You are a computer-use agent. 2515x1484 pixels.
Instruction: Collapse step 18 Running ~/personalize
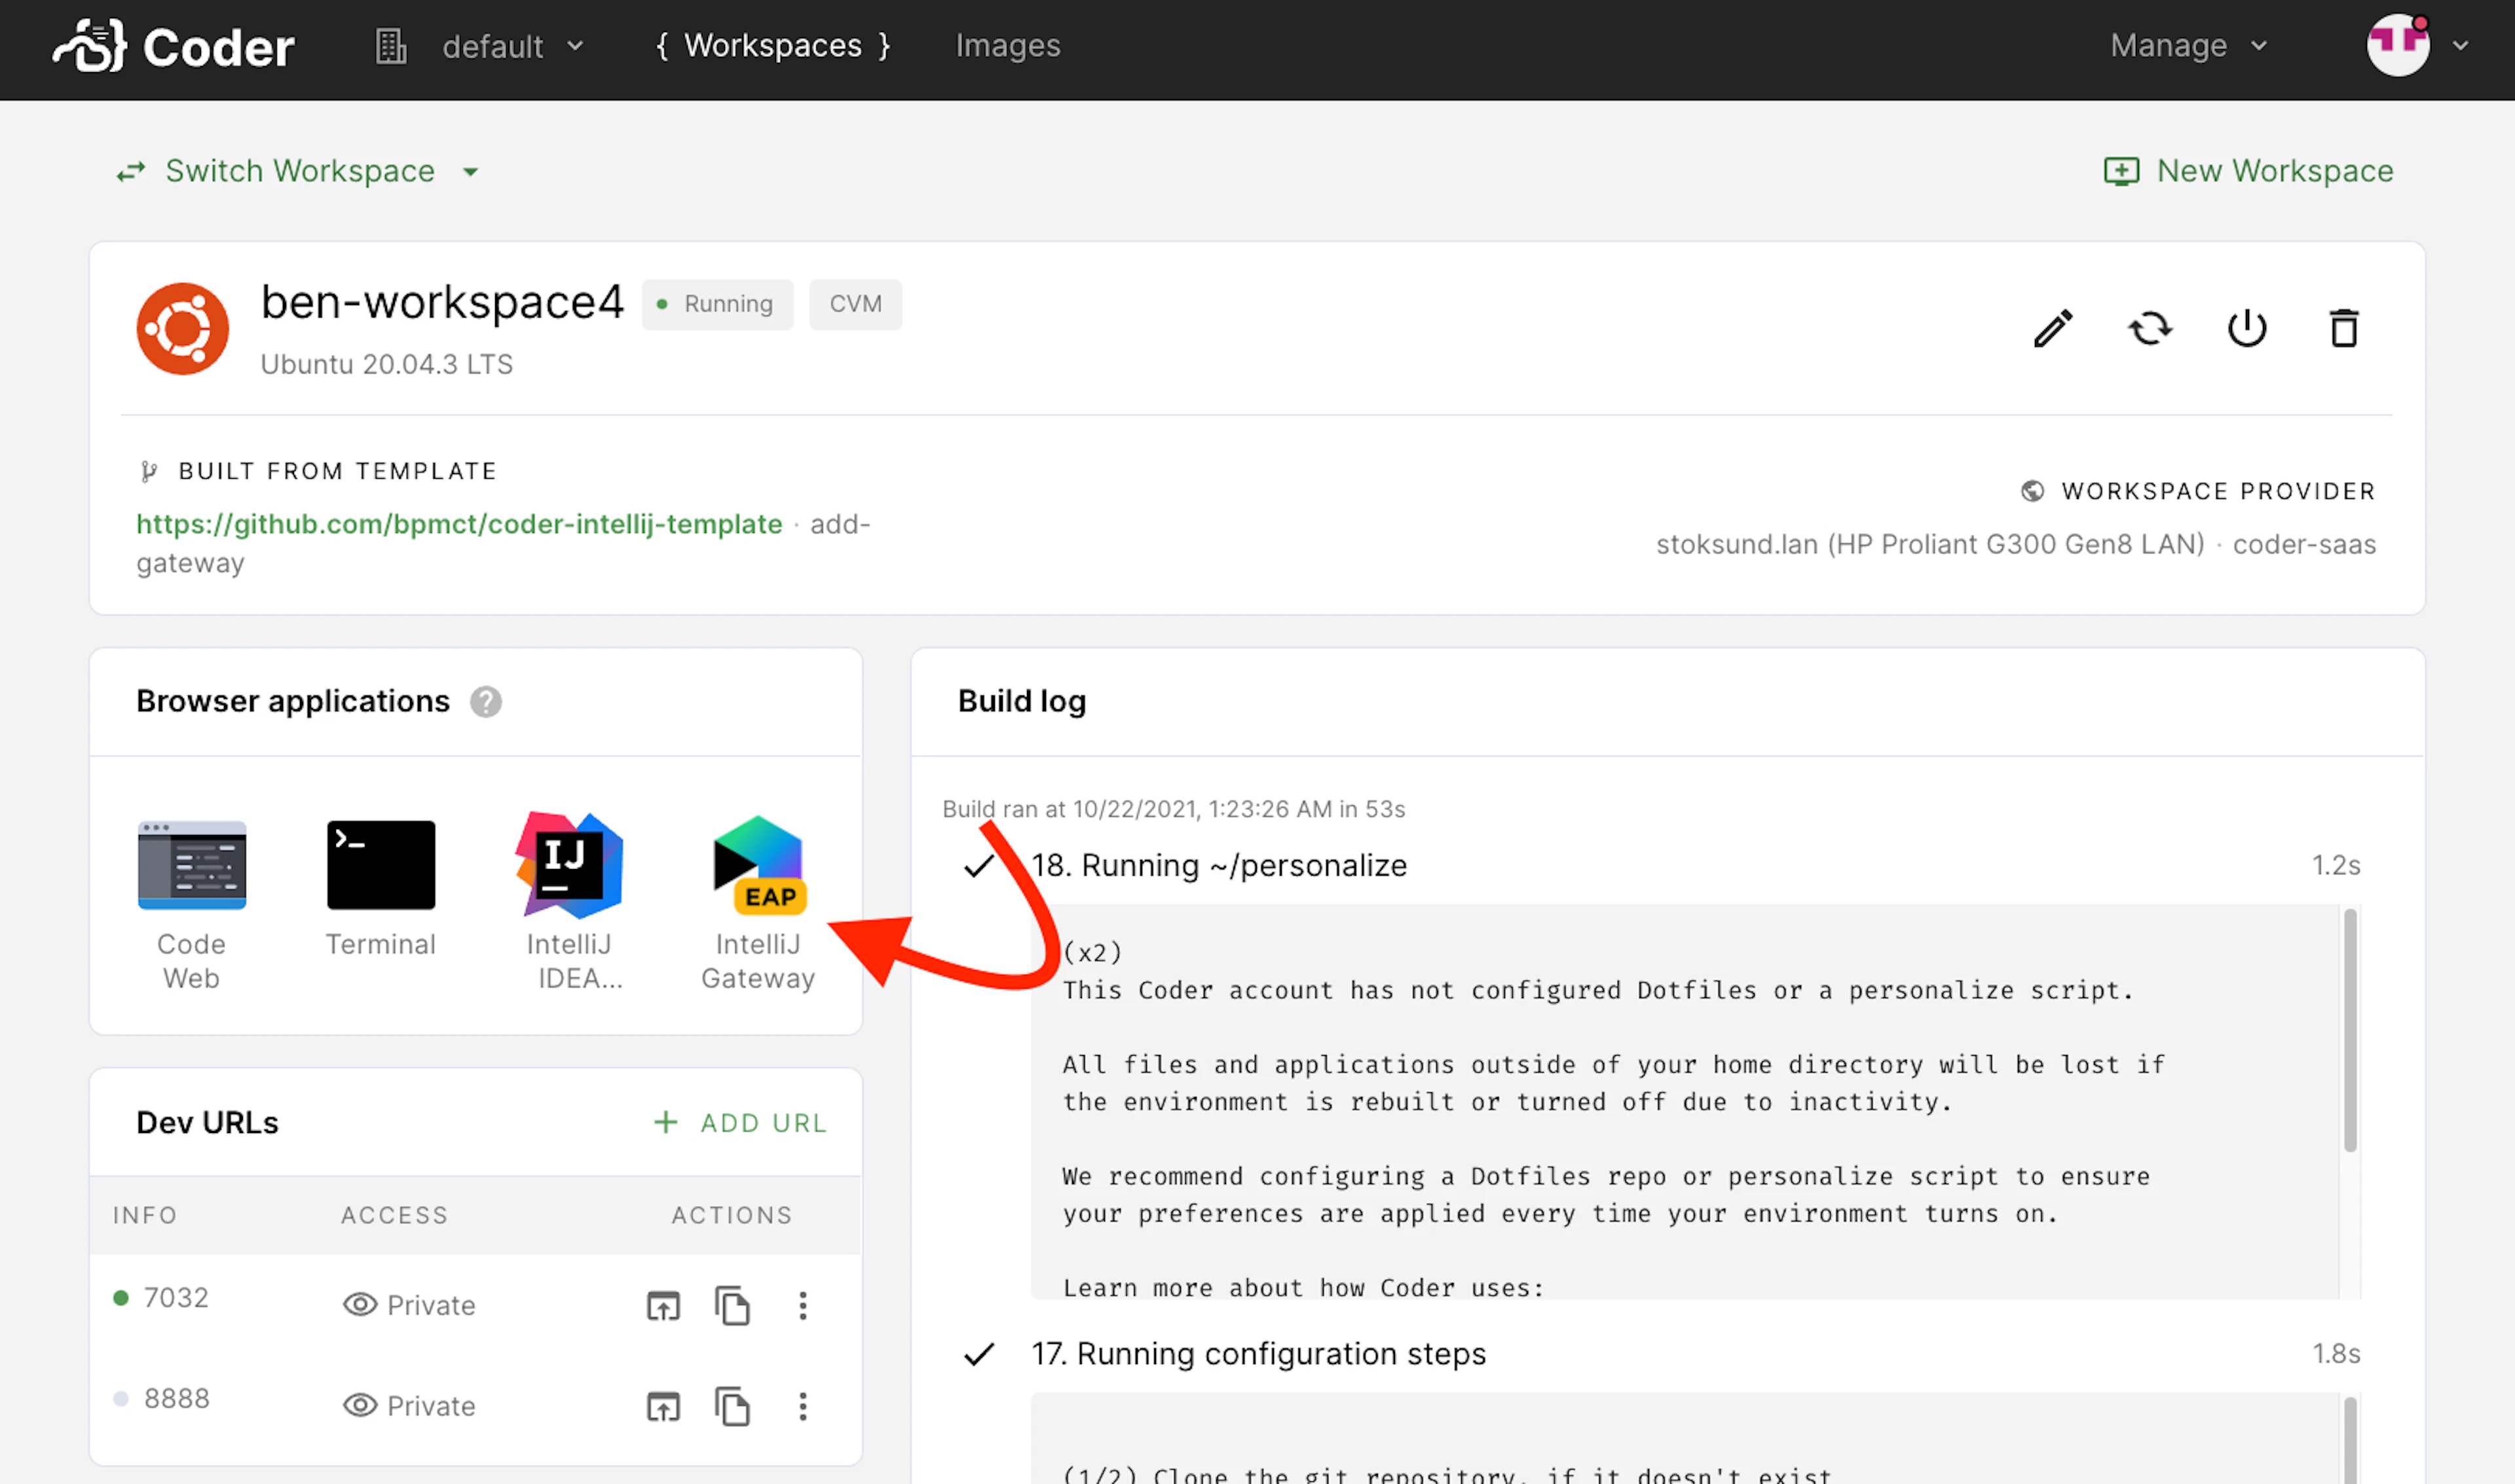point(1218,866)
